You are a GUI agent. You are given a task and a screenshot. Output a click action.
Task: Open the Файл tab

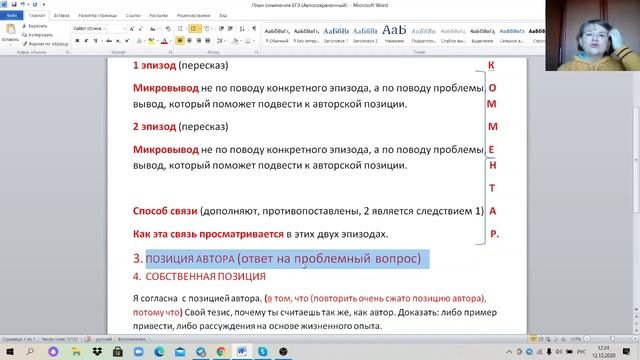point(11,16)
